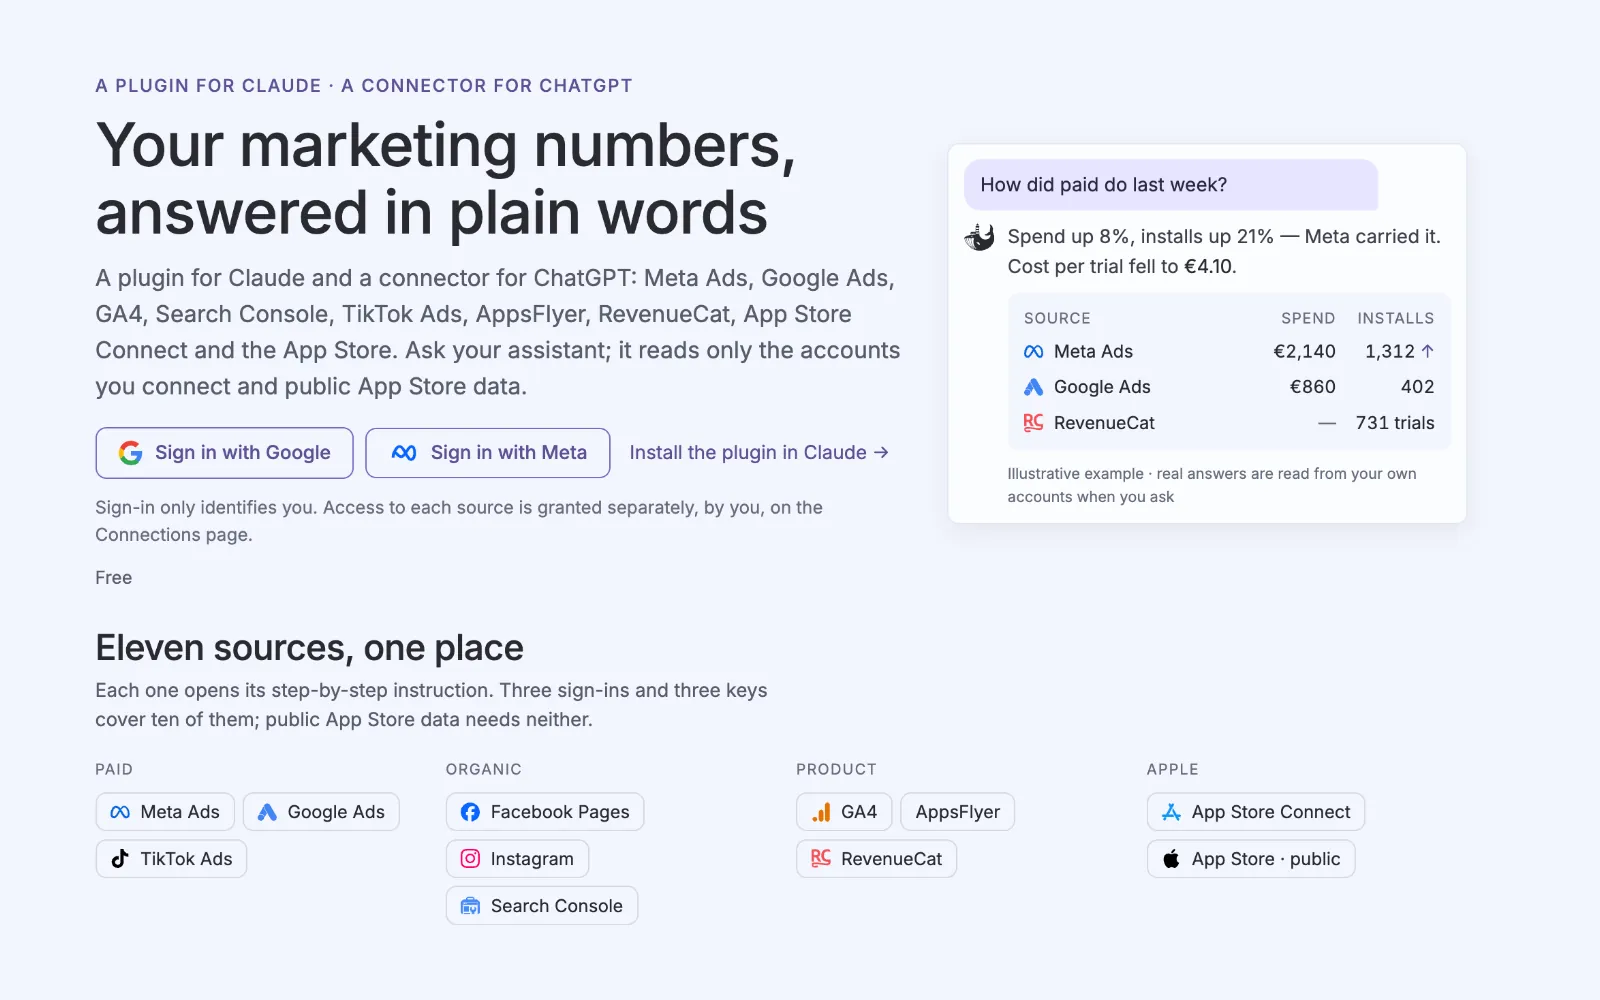Click the Search Console icon
Image resolution: width=1600 pixels, height=1000 pixels.
[x=470, y=906]
